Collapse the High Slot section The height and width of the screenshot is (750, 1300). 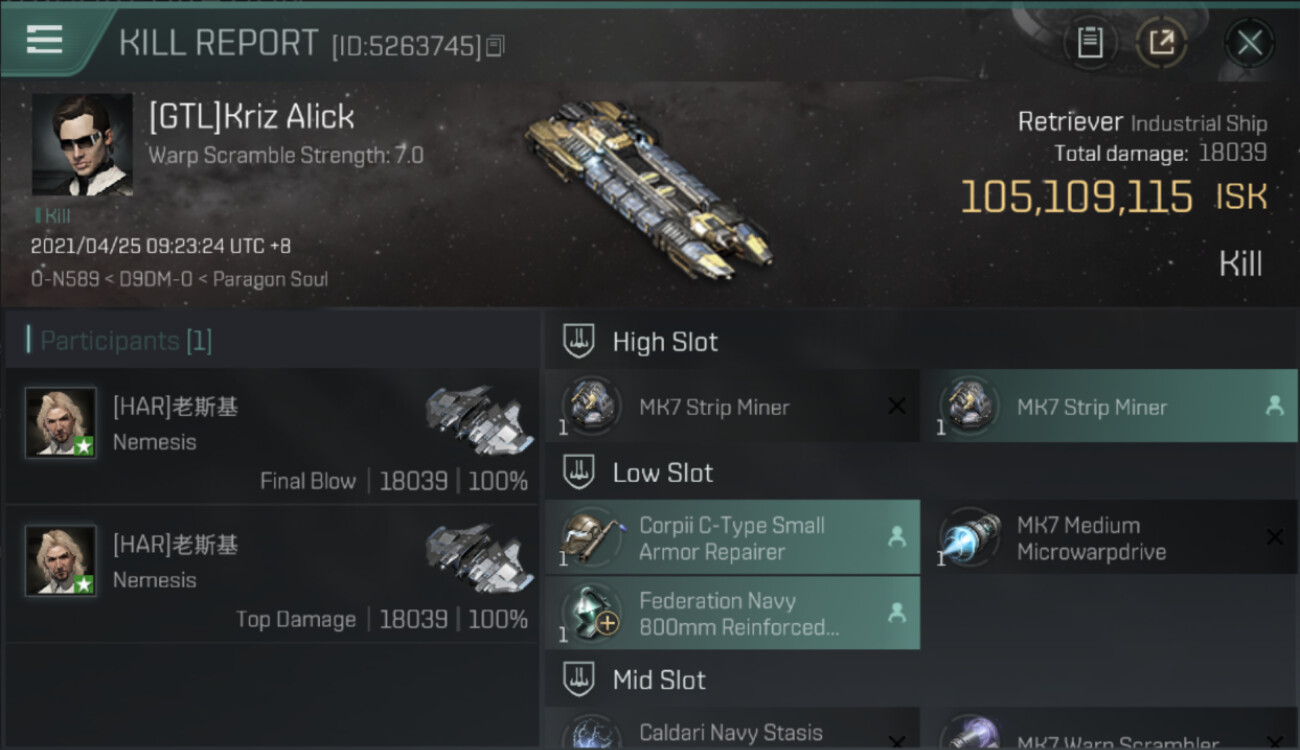[x=579, y=341]
